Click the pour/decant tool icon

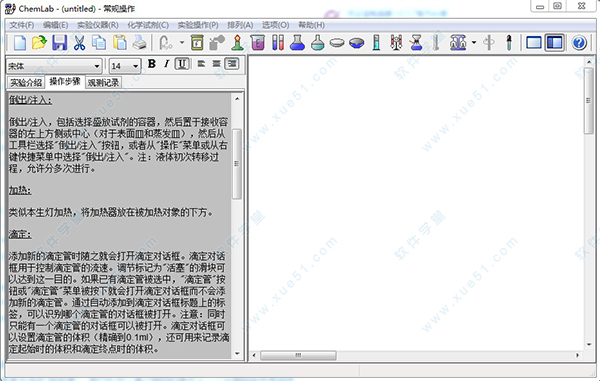[x=217, y=42]
